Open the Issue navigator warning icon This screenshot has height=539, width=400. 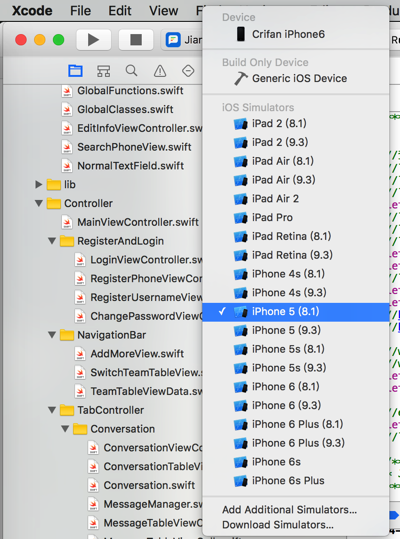[160, 71]
